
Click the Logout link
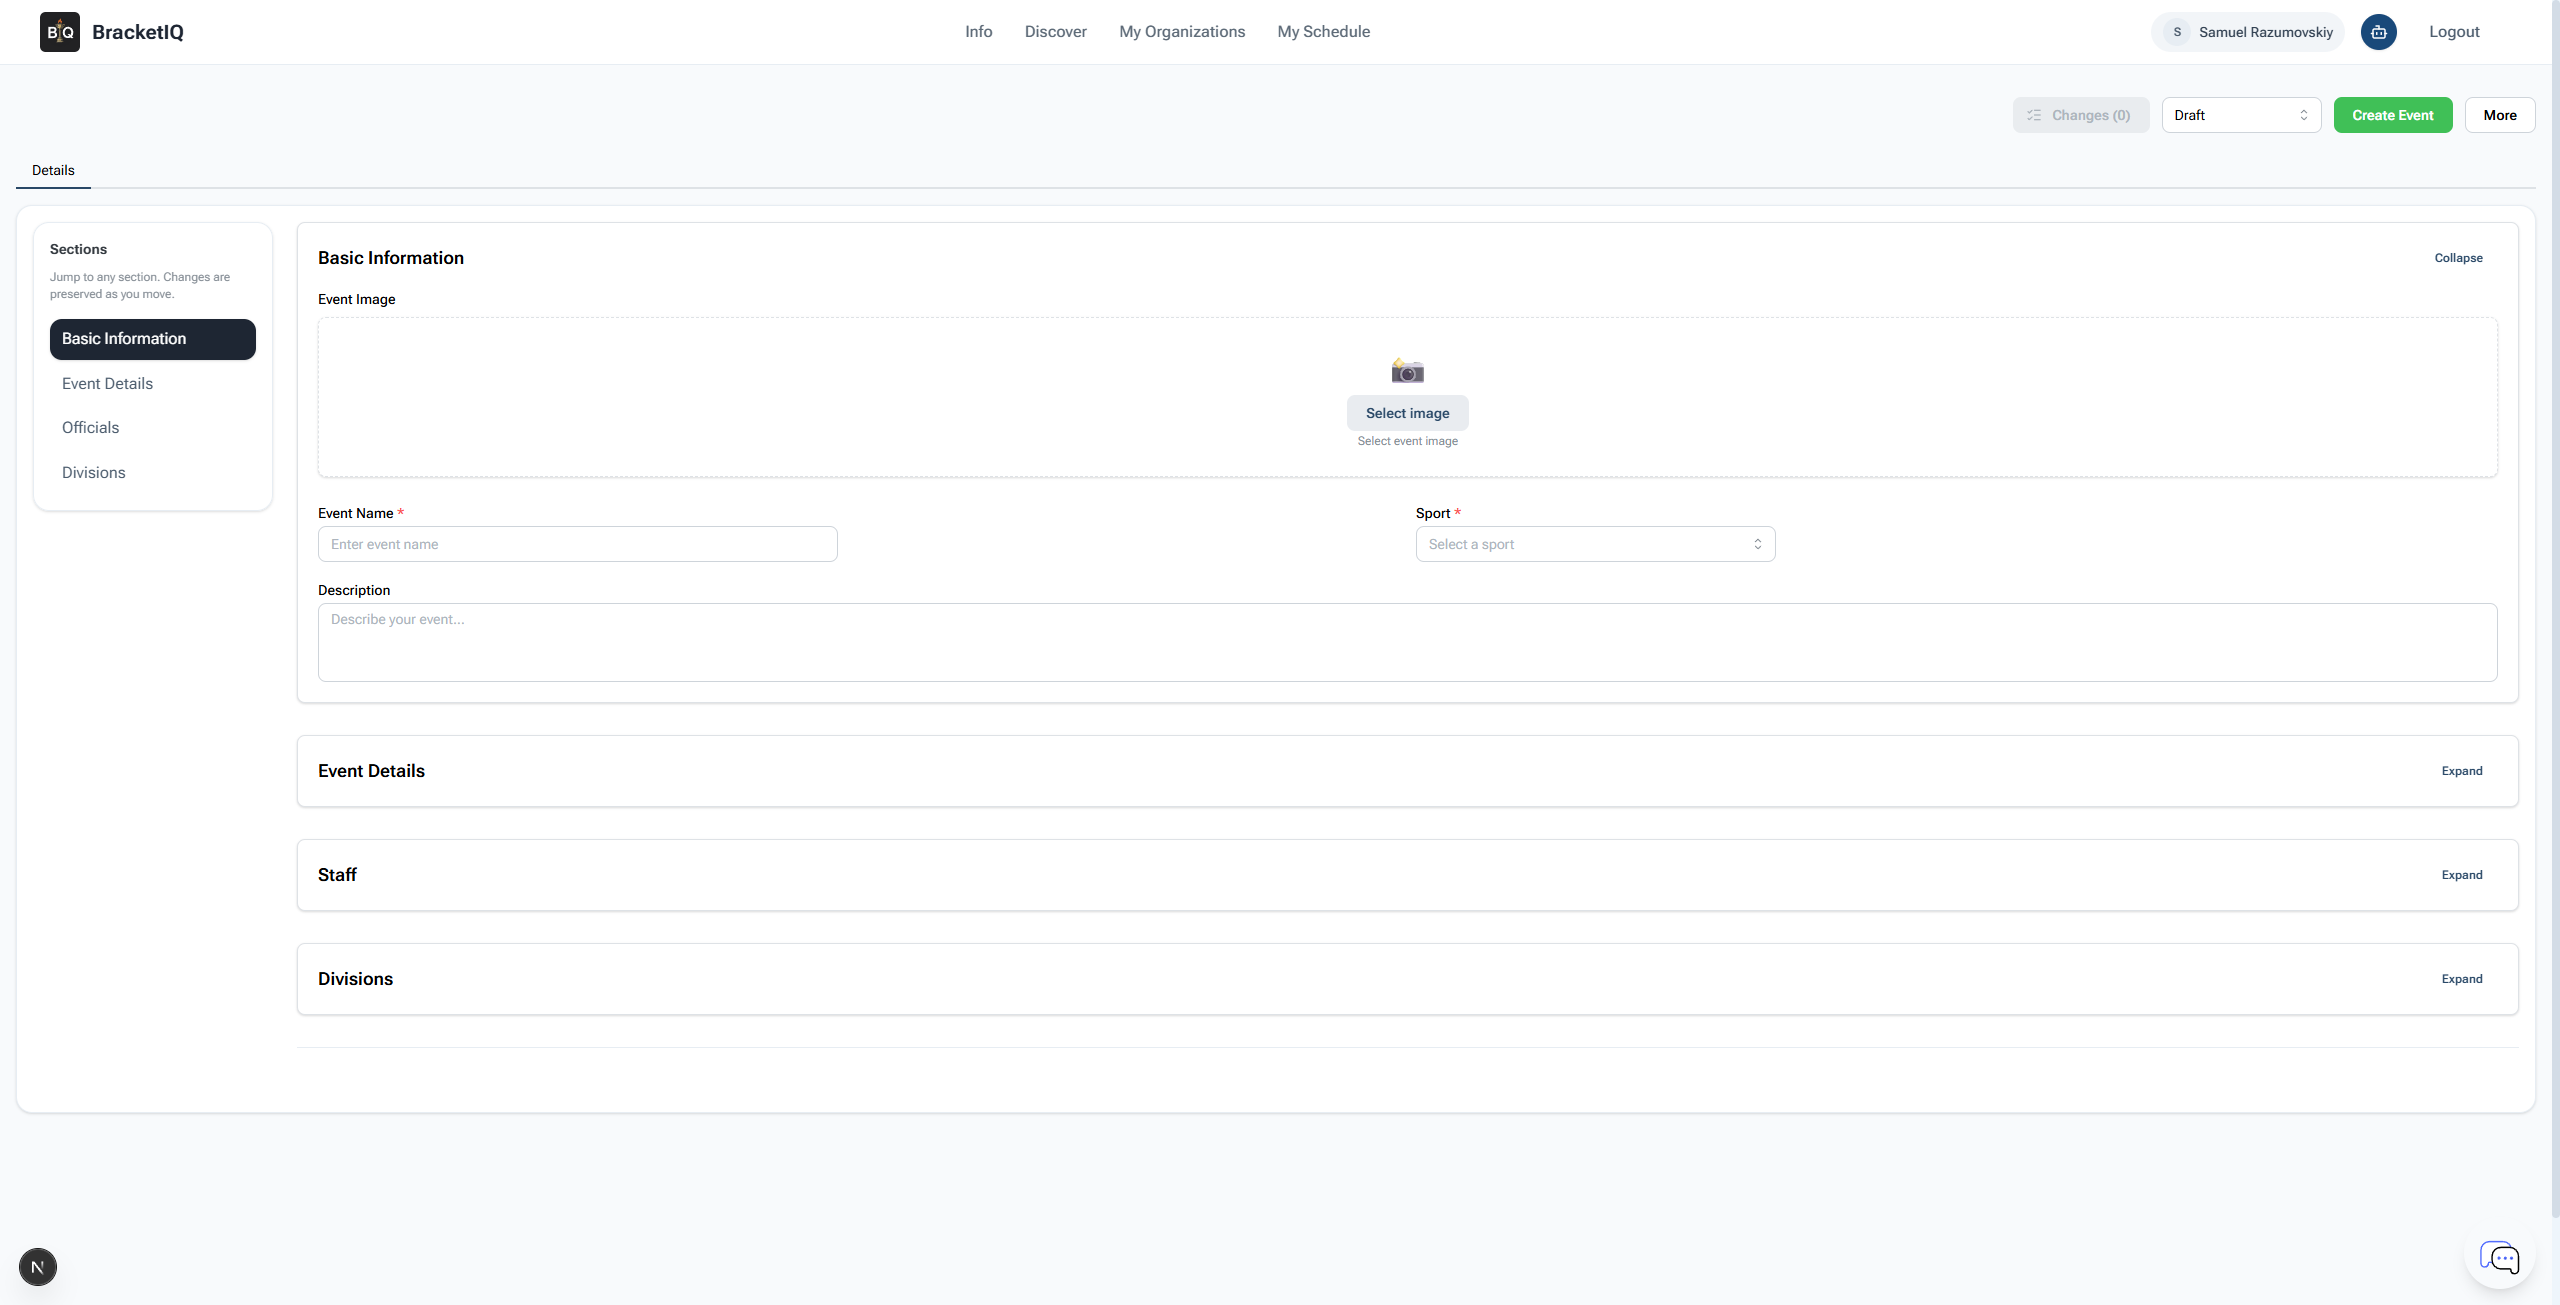[2454, 32]
